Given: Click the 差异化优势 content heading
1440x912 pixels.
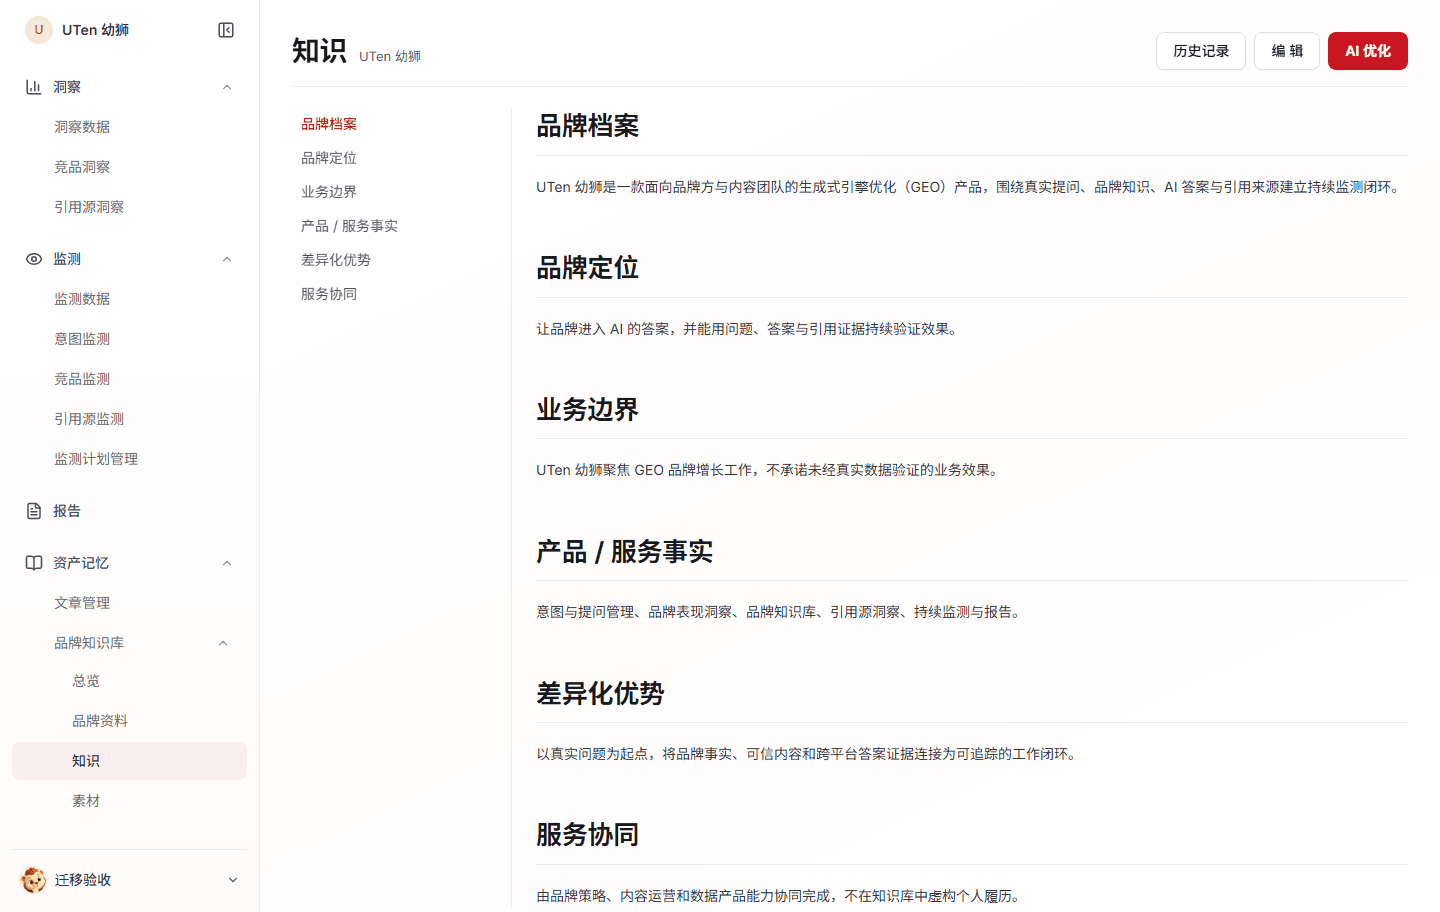Looking at the screenshot, I should 600,694.
